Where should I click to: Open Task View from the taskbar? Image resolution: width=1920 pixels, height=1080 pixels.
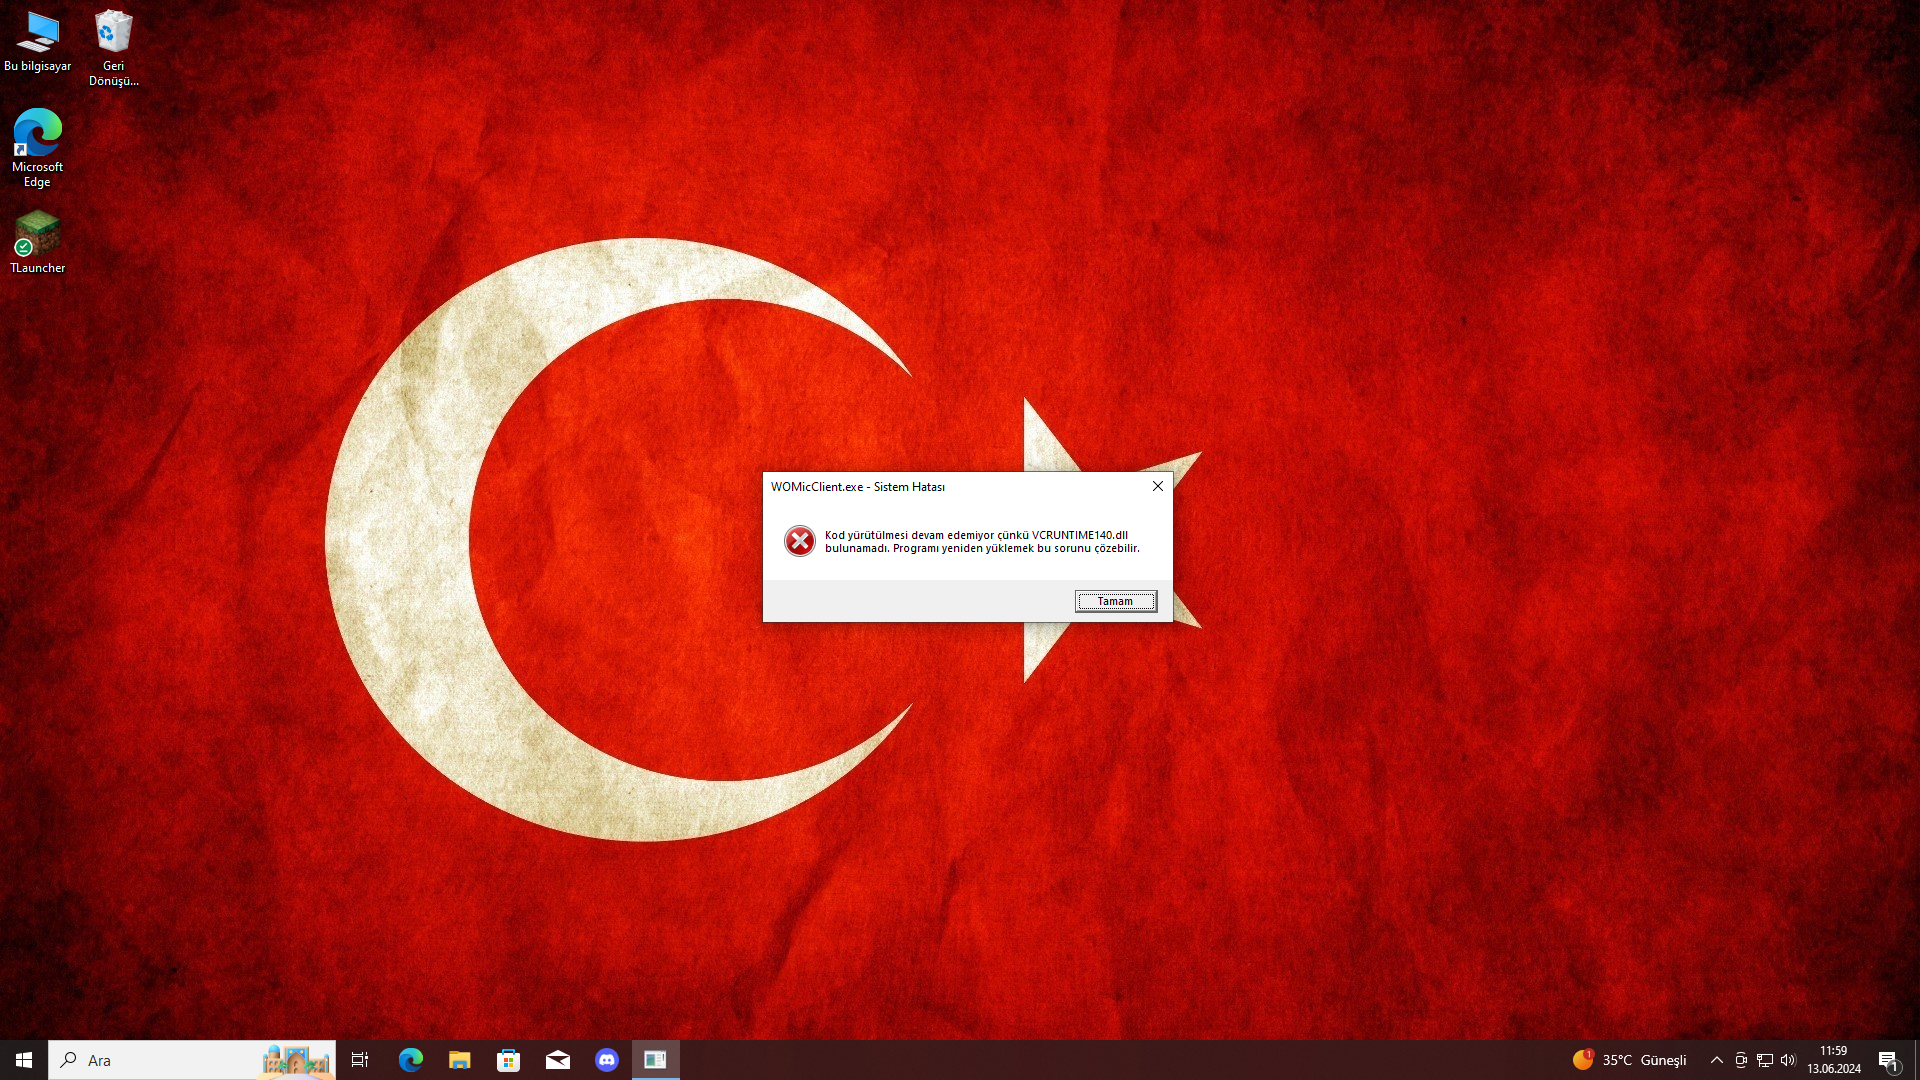coord(360,1060)
